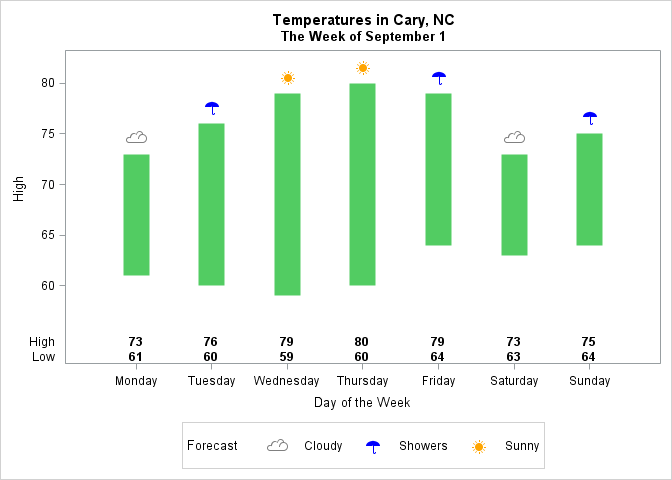672x480 pixels.
Task: Select the green Thursday temperature bar
Action: tap(363, 184)
